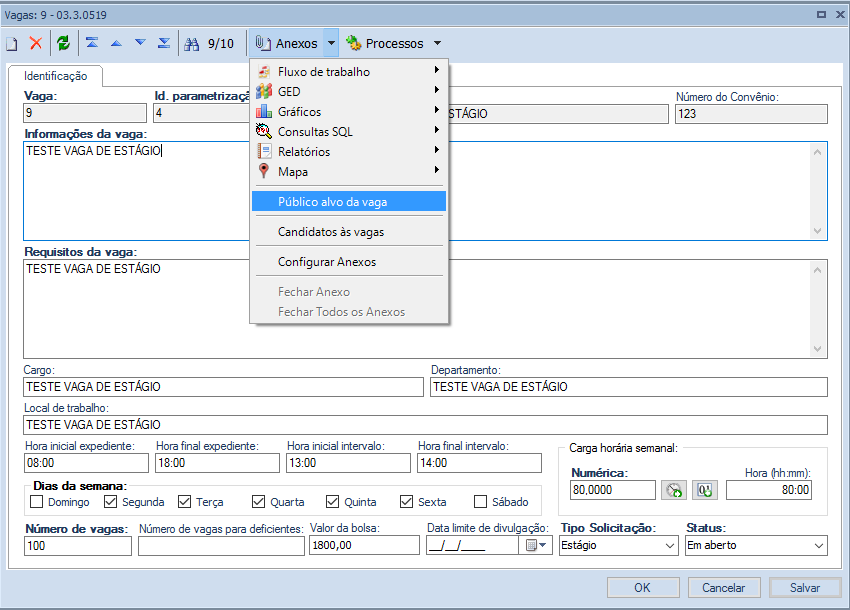The image size is (850, 610).
Task: Click the Data limite de divulgação field
Action: [x=472, y=545]
